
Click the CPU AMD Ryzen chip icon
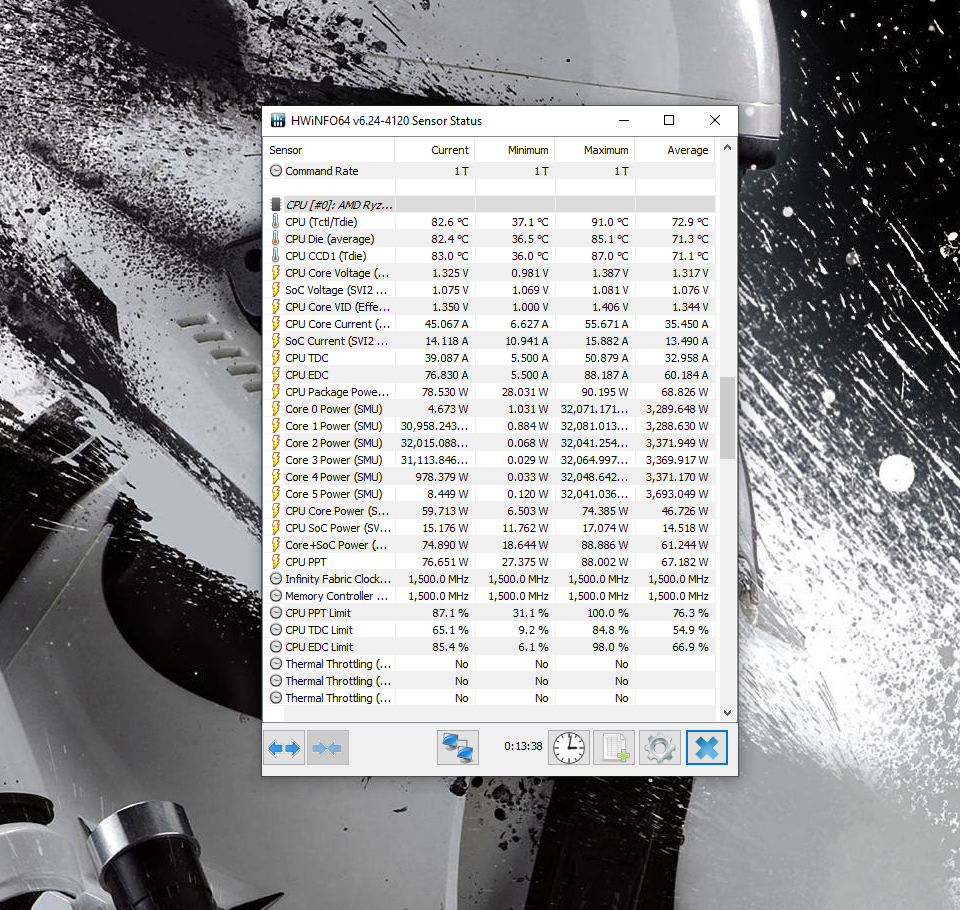(276, 205)
